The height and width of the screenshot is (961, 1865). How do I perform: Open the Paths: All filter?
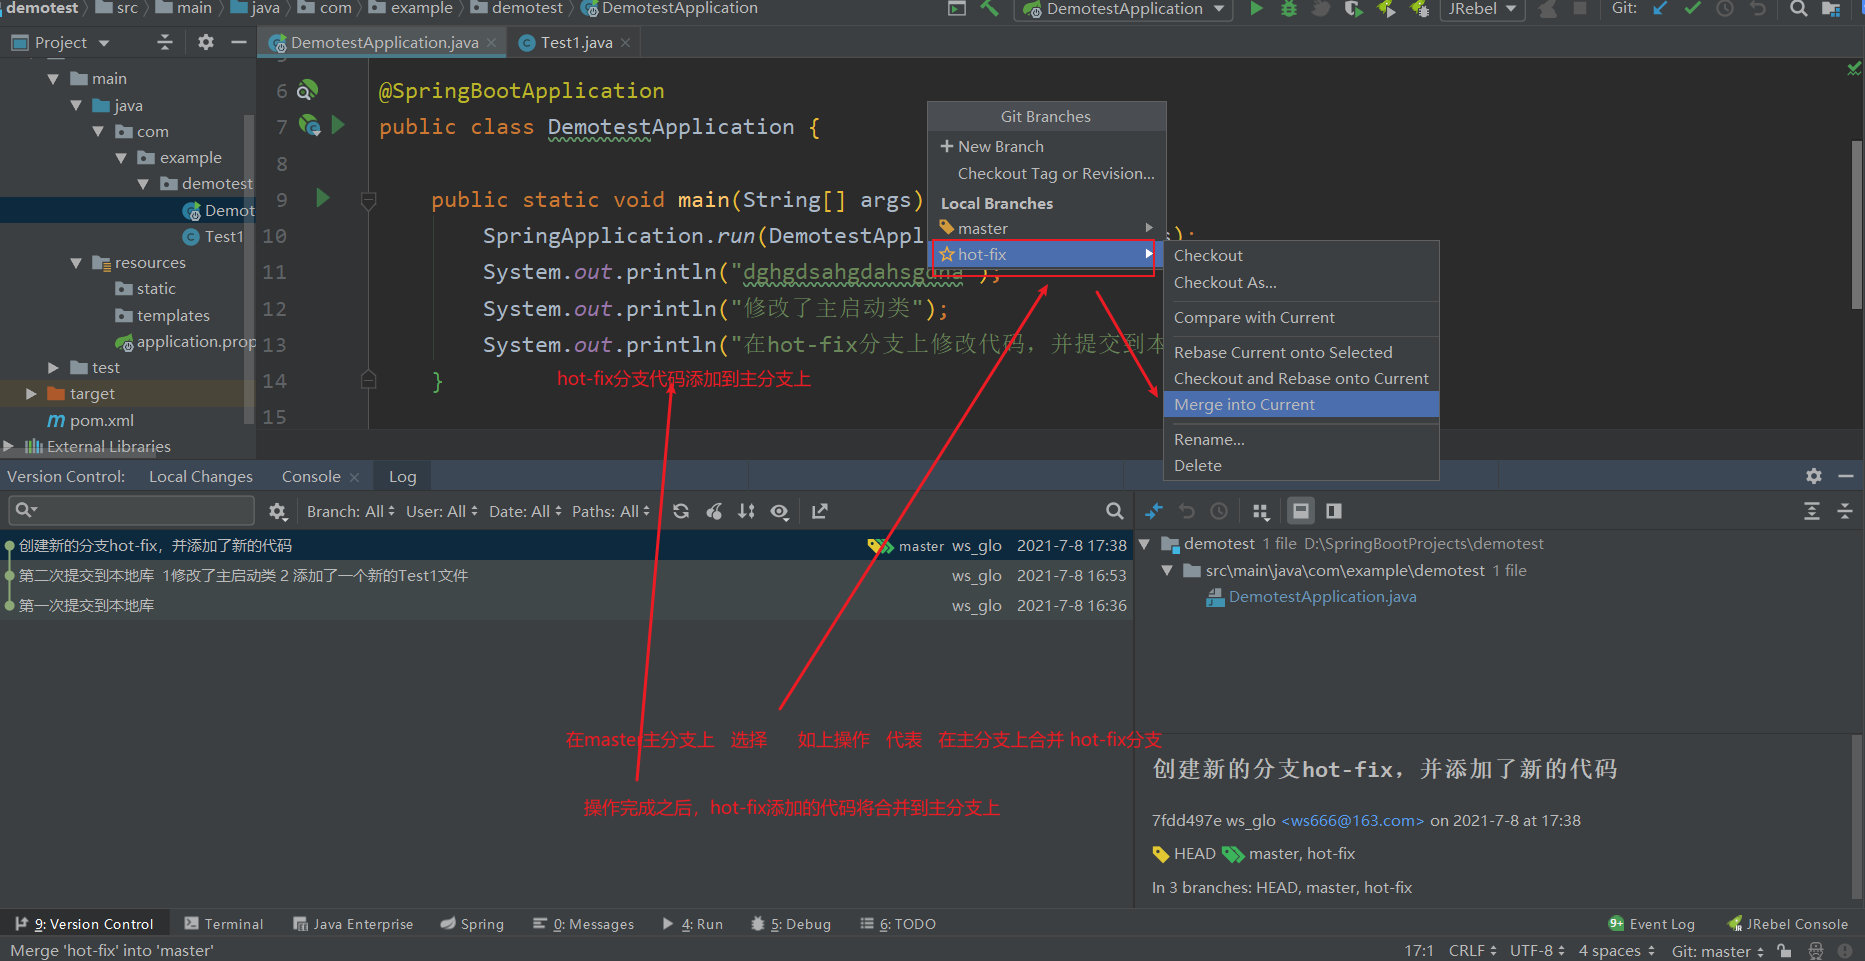610,511
